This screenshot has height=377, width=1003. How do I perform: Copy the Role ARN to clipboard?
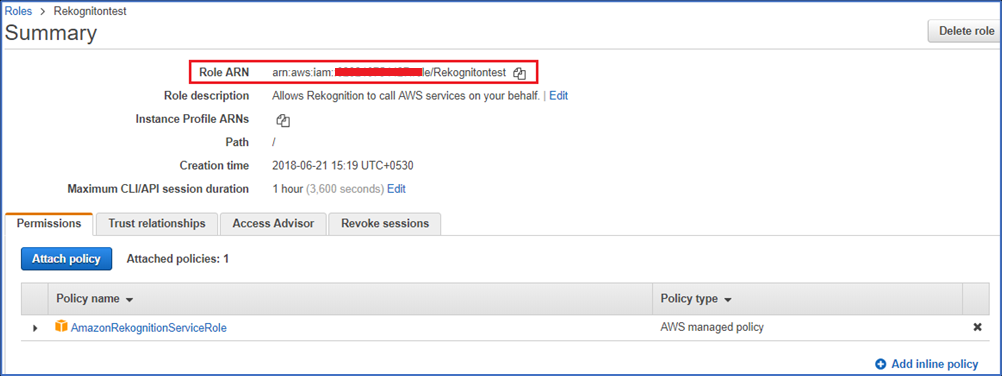point(519,74)
